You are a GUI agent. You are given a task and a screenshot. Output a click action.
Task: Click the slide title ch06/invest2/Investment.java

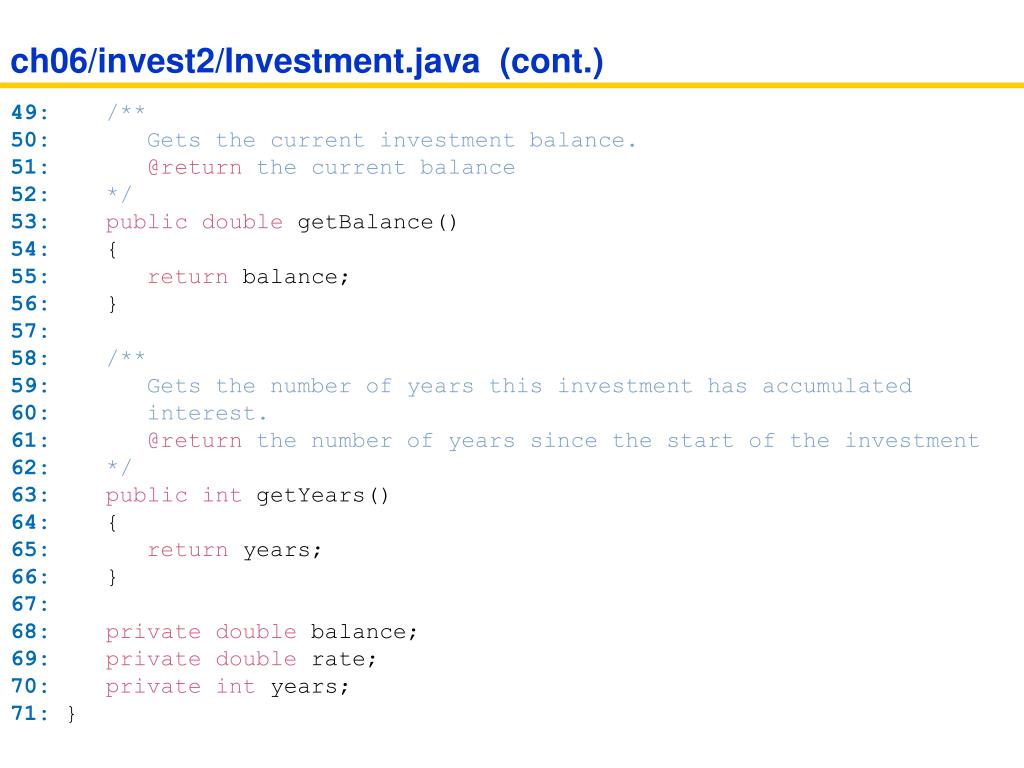[307, 63]
